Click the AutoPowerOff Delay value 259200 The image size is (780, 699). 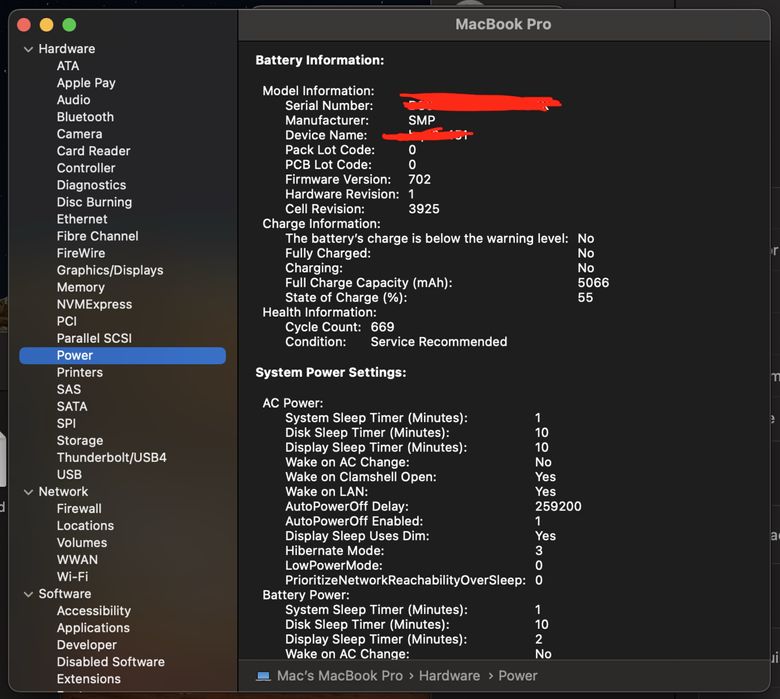pyautogui.click(x=558, y=506)
